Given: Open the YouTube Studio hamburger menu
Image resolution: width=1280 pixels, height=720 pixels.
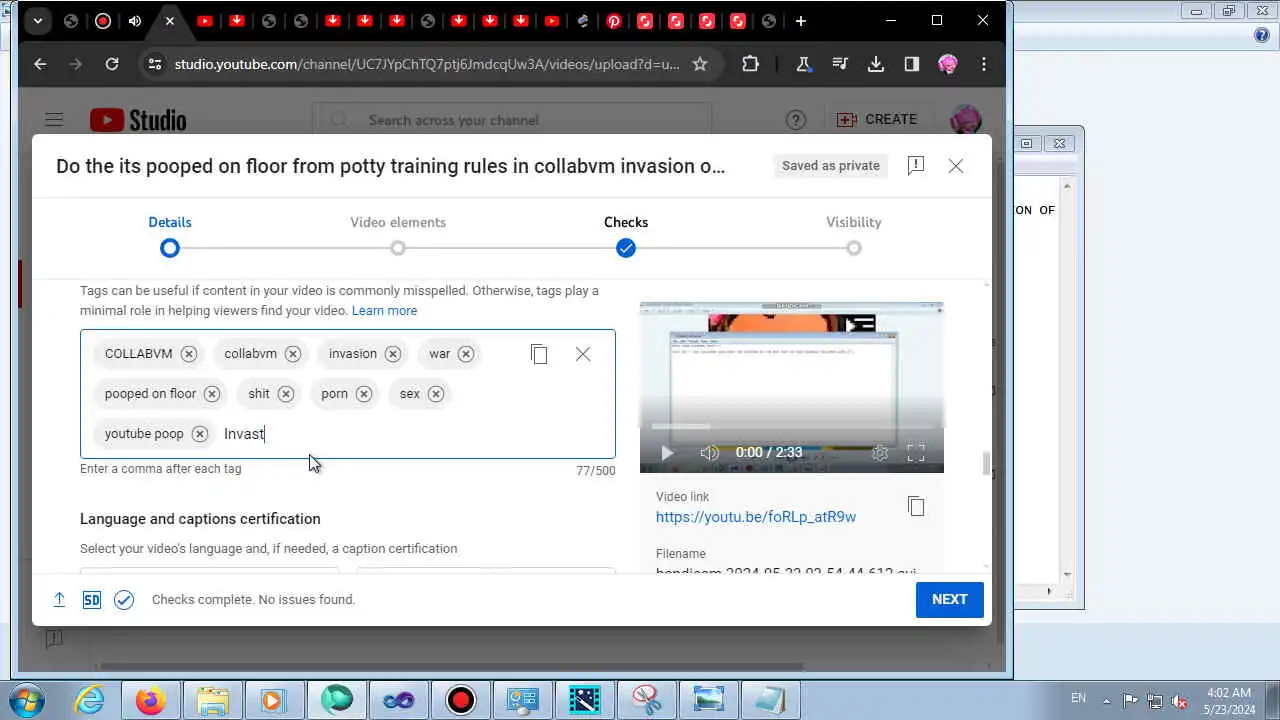Looking at the screenshot, I should [54, 120].
